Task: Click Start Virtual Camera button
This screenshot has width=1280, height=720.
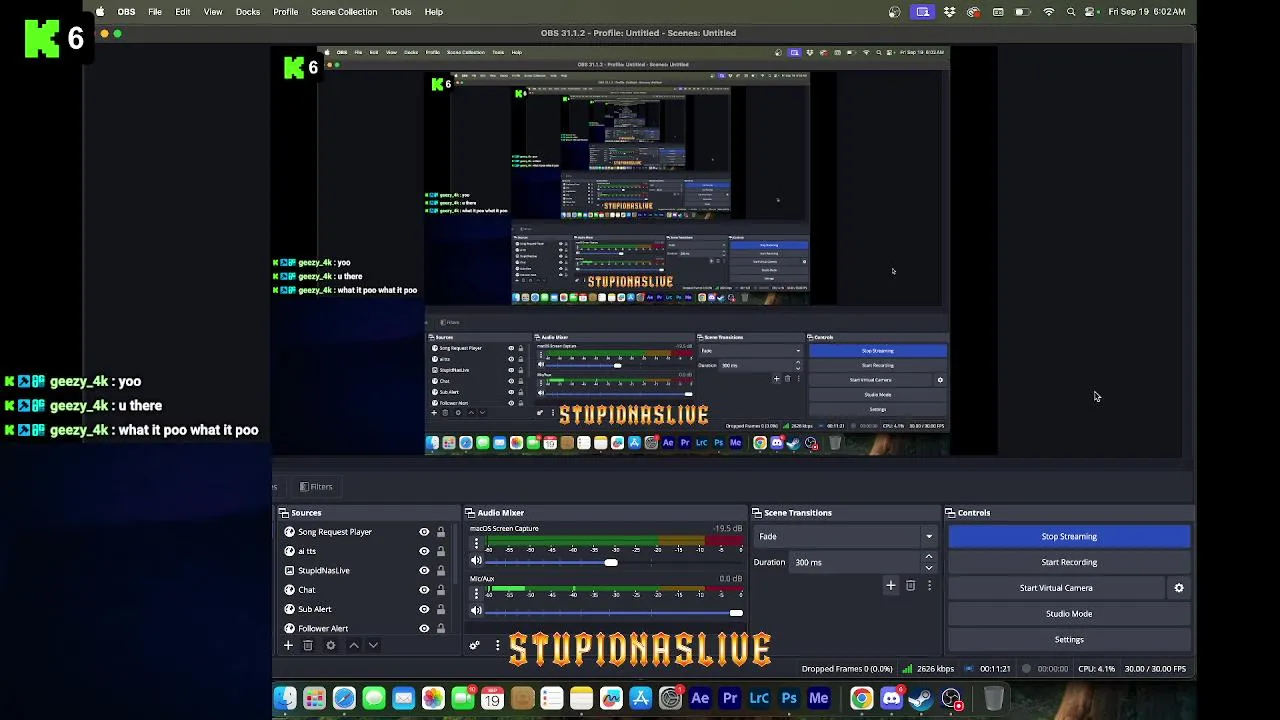Action: point(1056,588)
